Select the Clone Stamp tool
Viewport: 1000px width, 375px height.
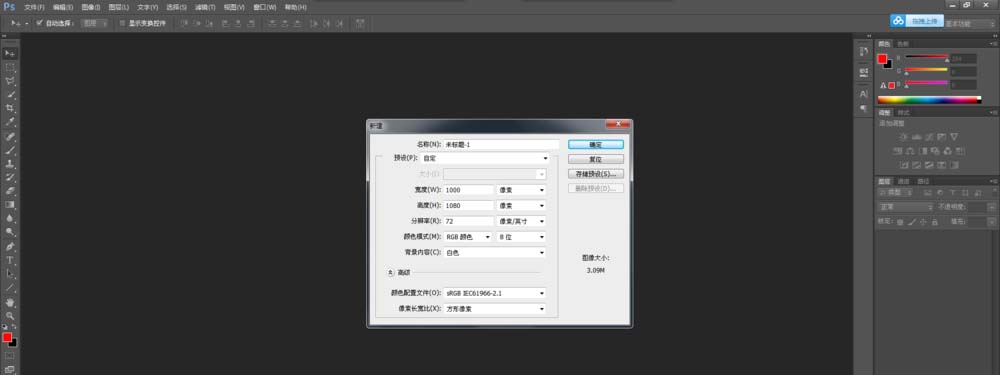pyautogui.click(x=10, y=164)
